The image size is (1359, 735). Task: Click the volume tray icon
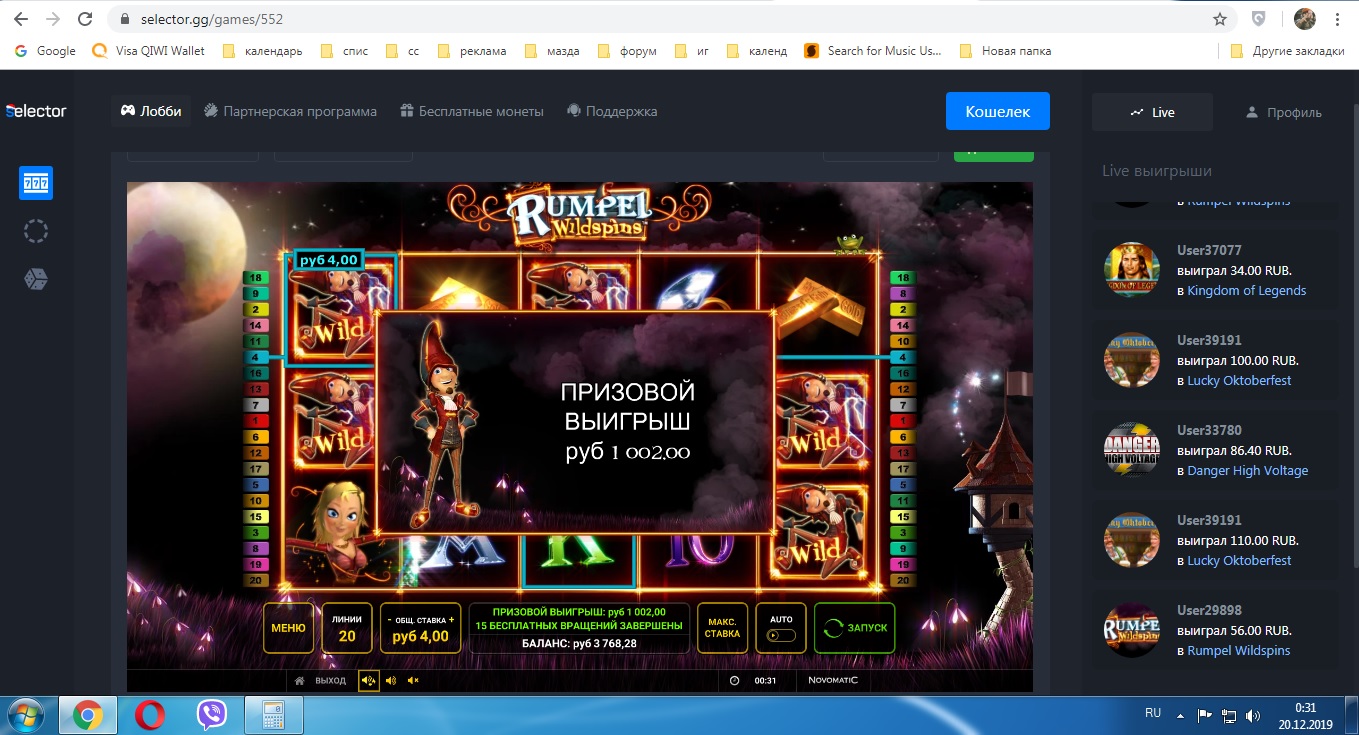tap(1251, 715)
